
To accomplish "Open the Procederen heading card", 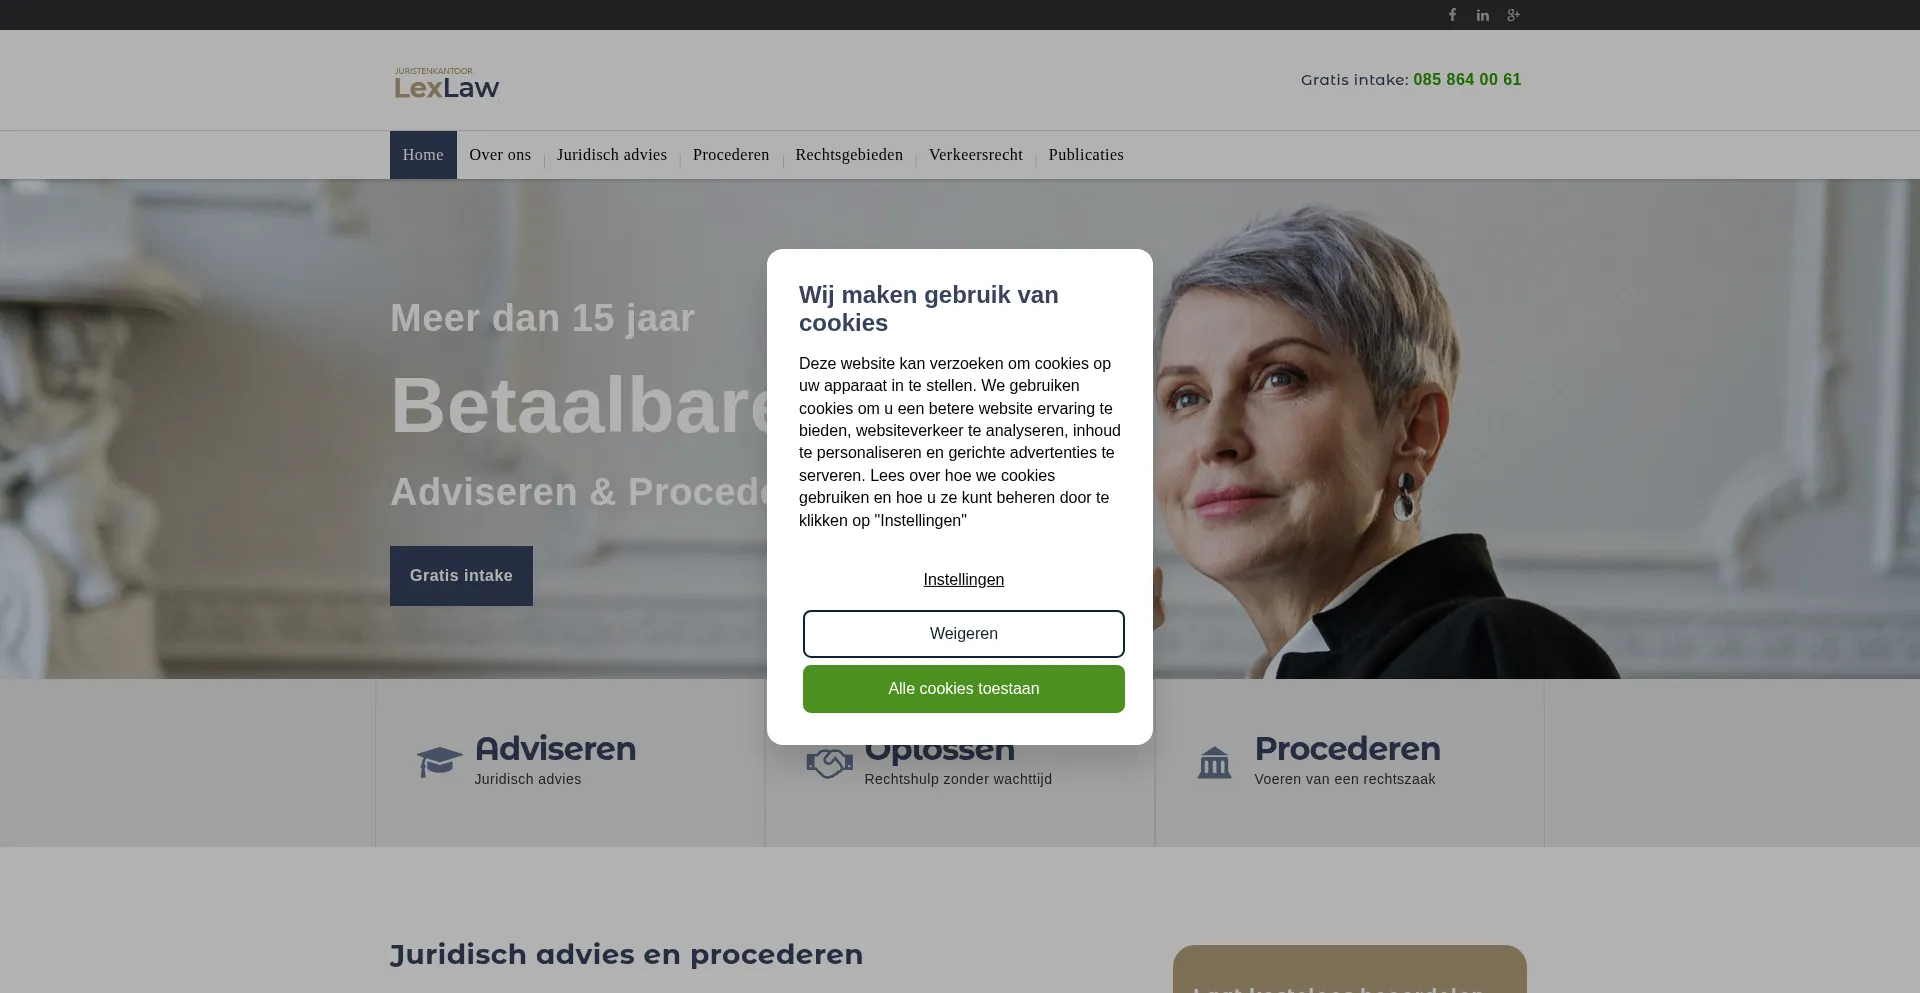I will coord(1348,749).
